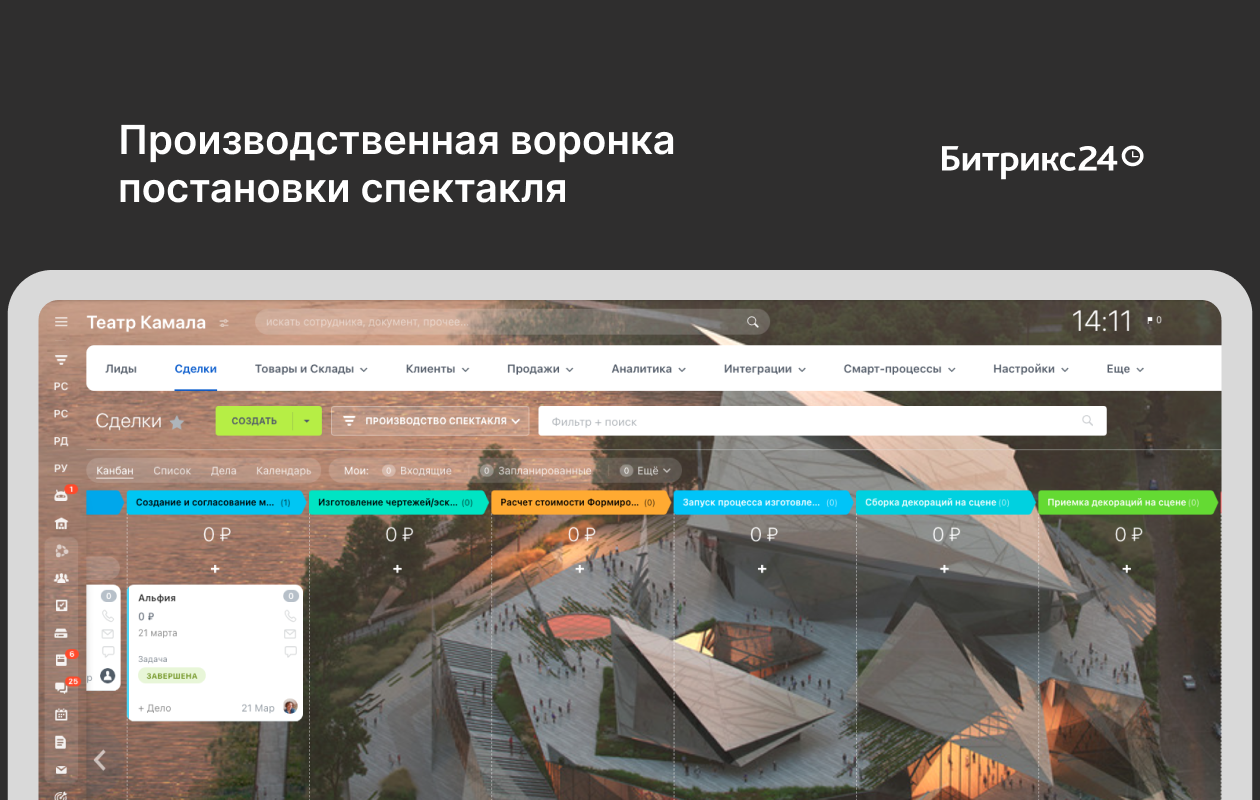Click plus under Запуск процесса column
1260x800 pixels.
[x=762, y=569]
